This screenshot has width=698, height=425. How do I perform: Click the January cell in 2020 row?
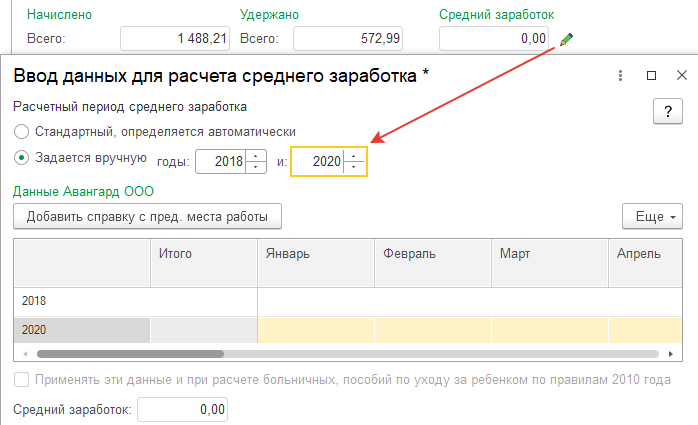(316, 330)
